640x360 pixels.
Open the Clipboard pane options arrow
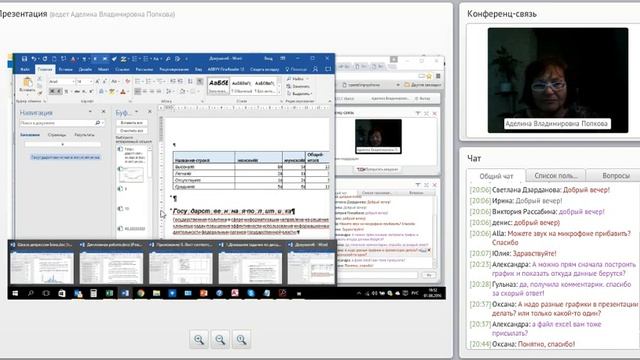click(136, 111)
